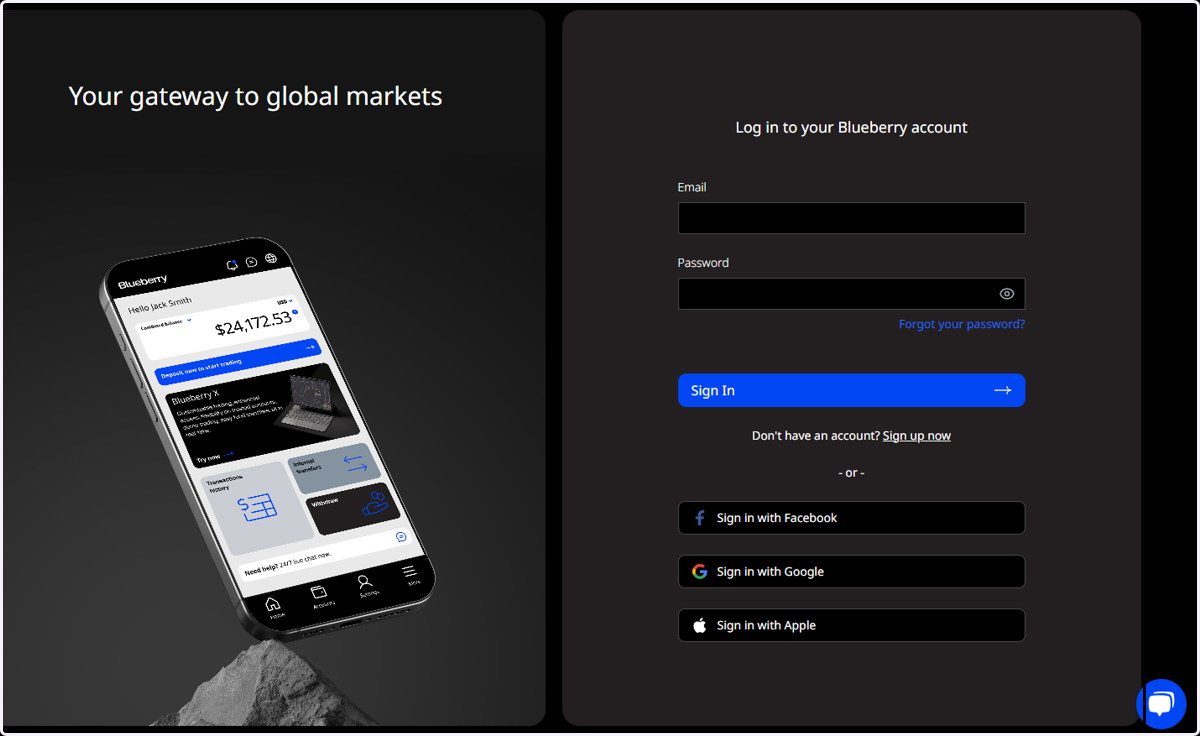
Task: Click the Google logo icon
Action: tap(700, 572)
